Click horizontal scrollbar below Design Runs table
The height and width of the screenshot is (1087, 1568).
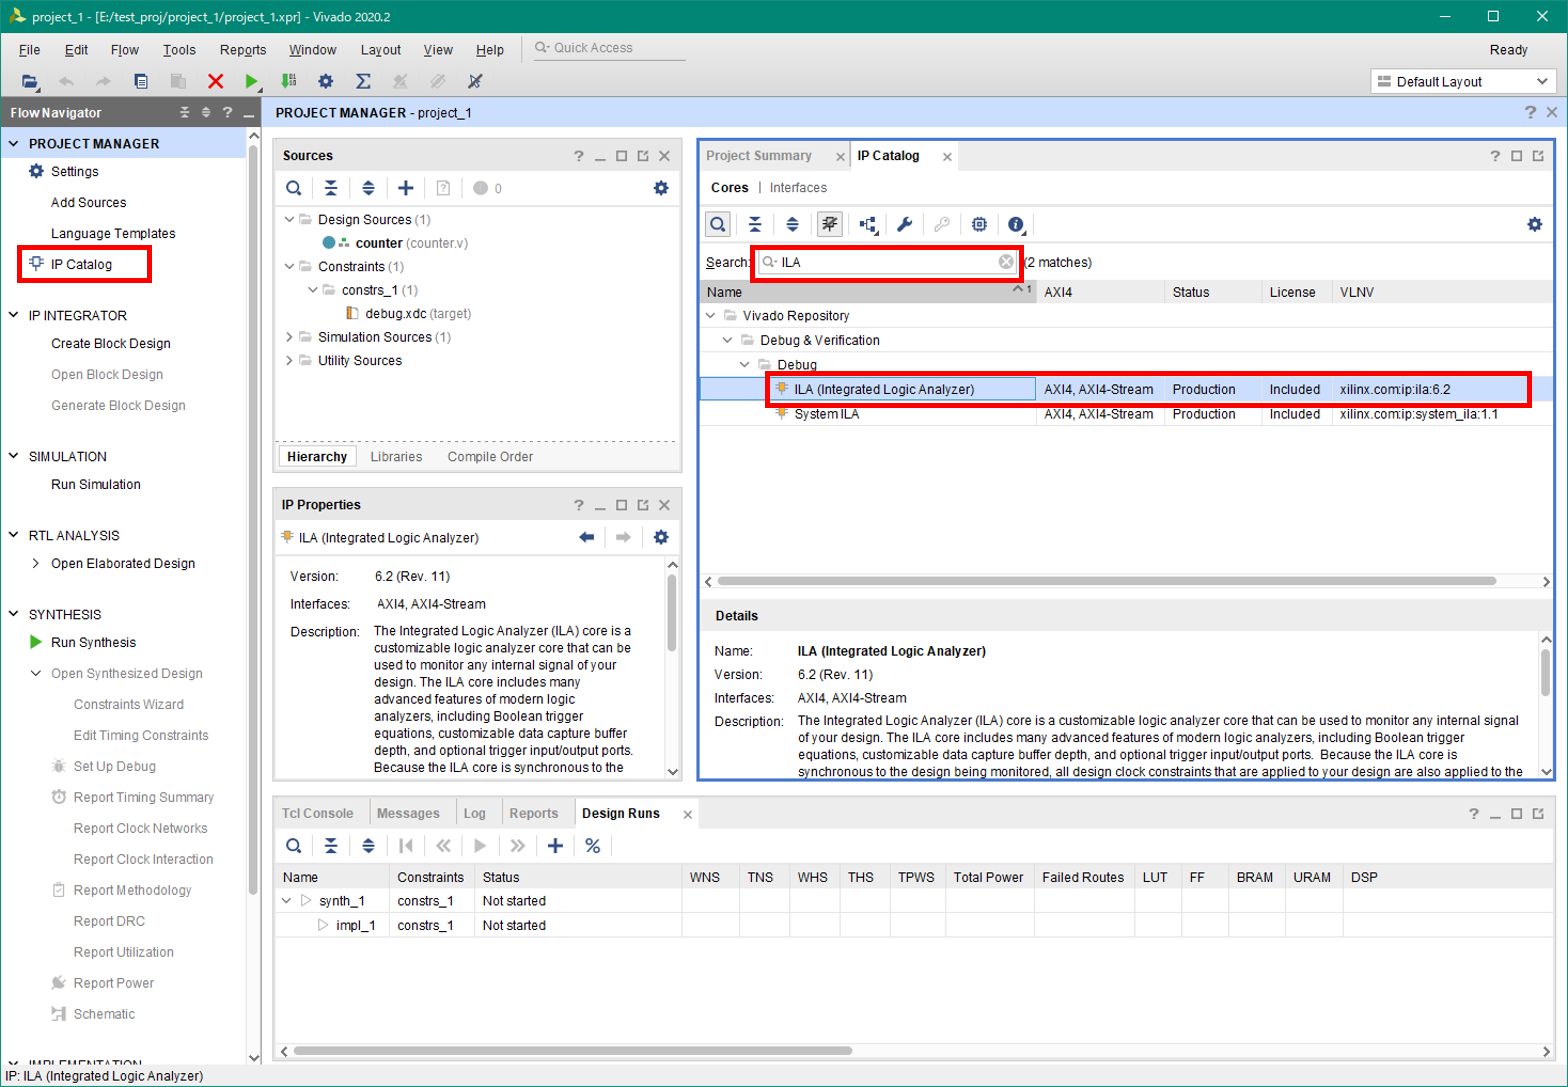[572, 1051]
